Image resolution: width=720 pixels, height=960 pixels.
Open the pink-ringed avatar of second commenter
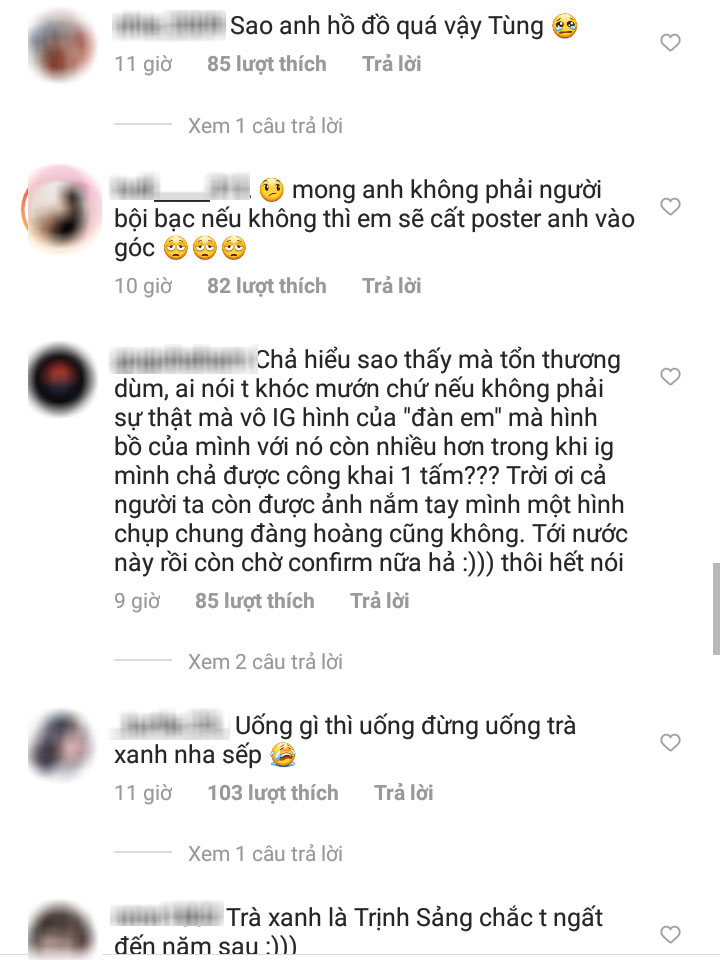point(61,209)
